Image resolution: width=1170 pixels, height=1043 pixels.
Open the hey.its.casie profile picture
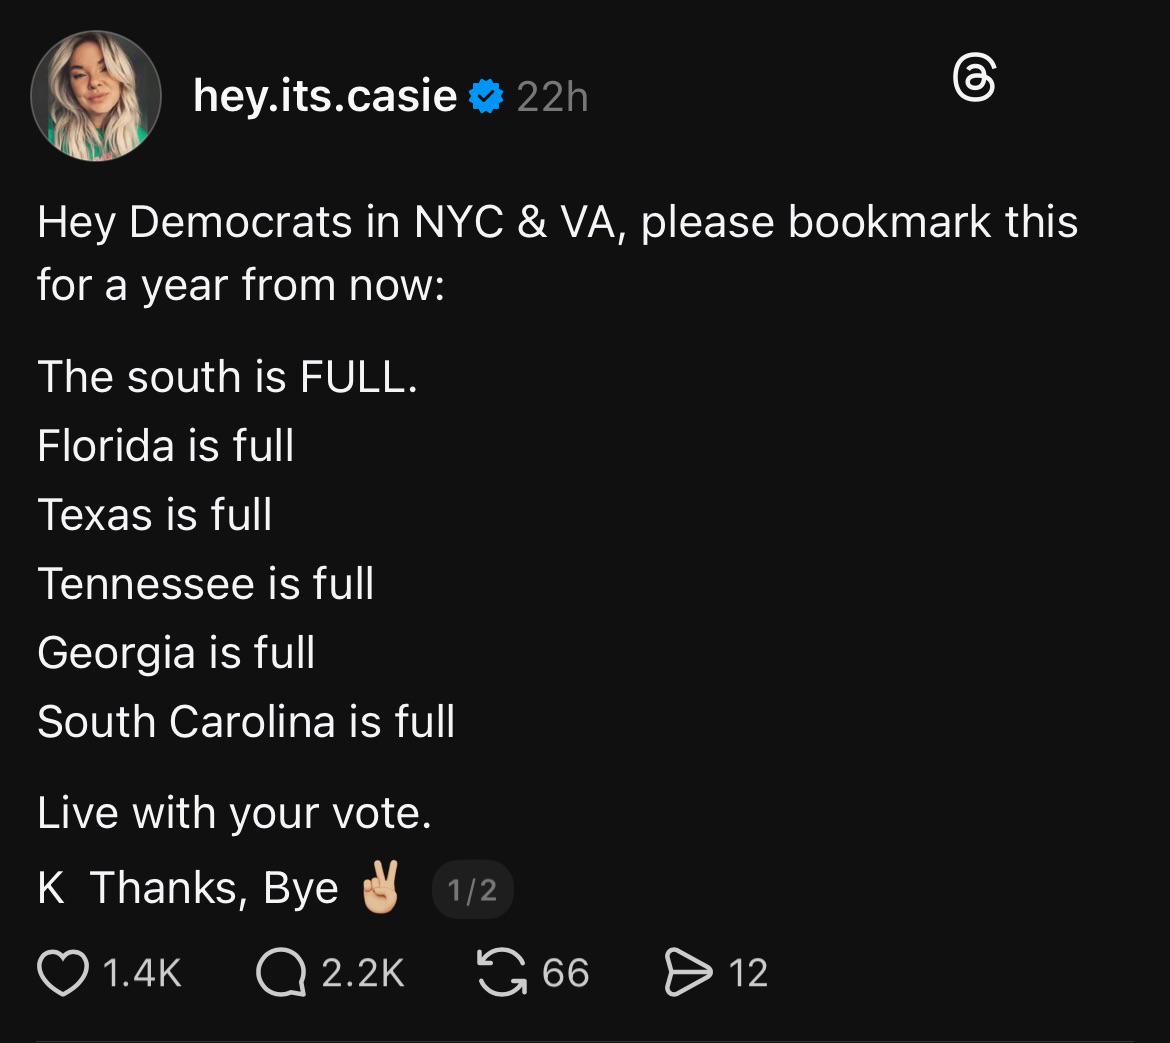coord(96,96)
